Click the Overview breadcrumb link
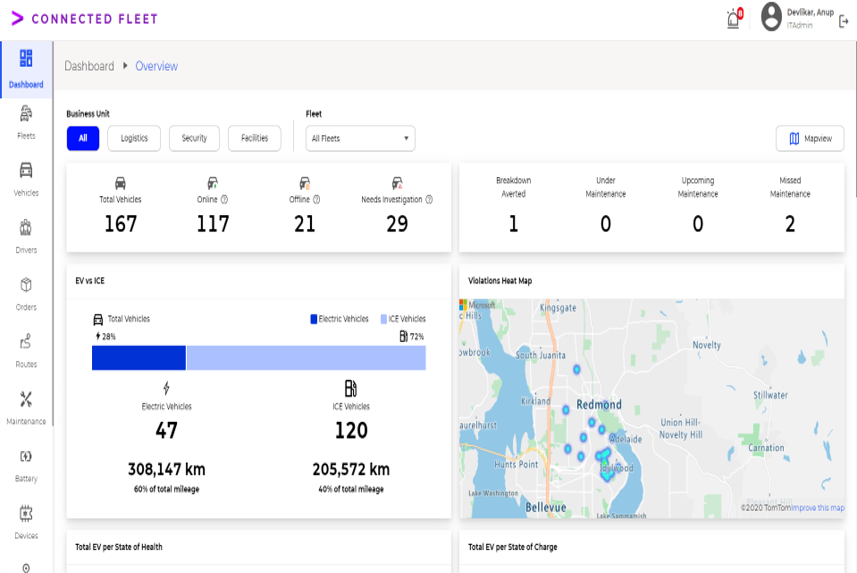857x573 pixels. click(156, 66)
